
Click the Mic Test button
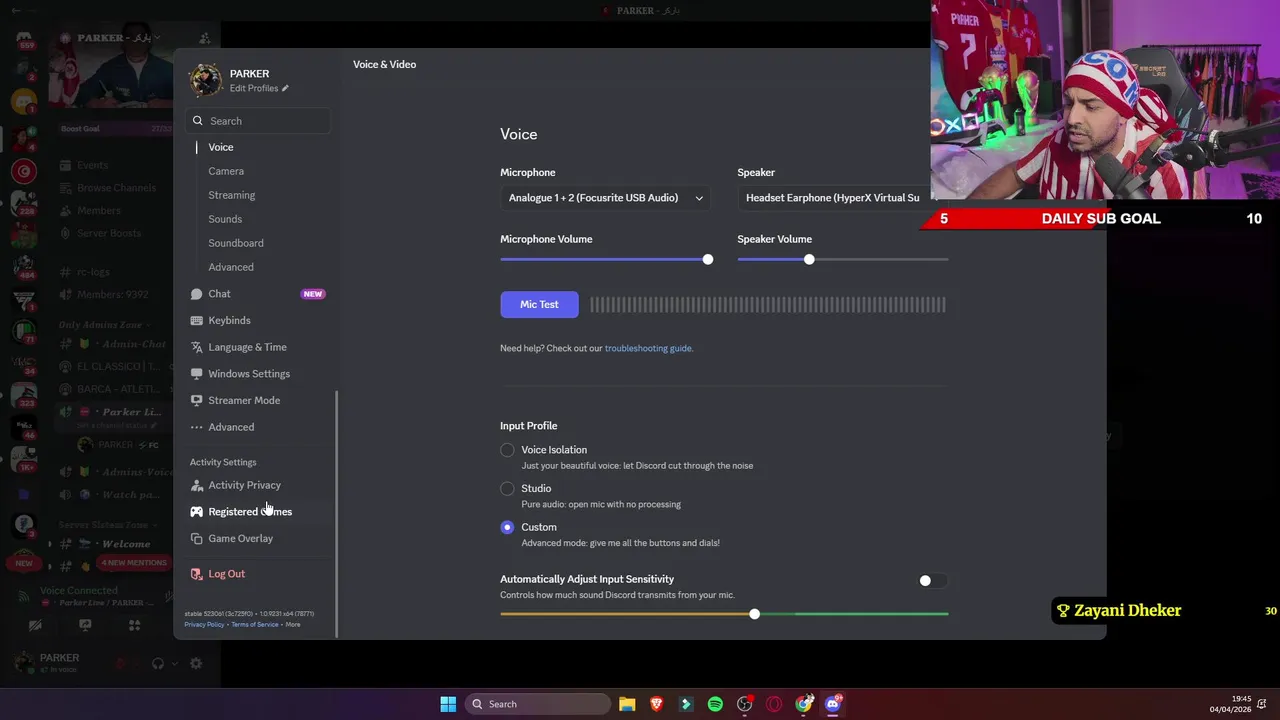pos(539,304)
